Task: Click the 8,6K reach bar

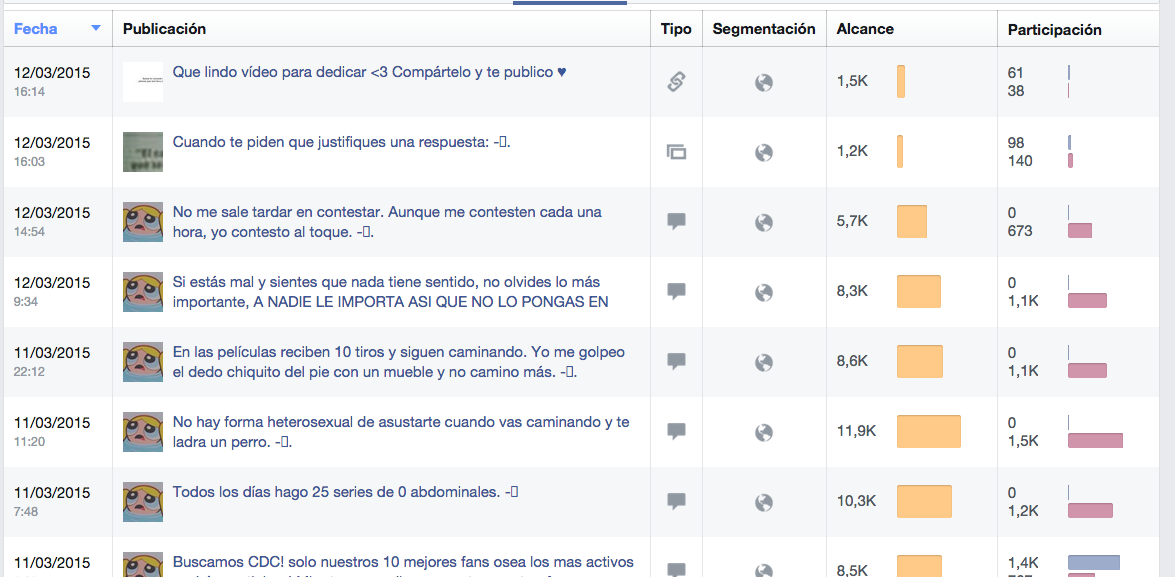Action: coord(919,362)
